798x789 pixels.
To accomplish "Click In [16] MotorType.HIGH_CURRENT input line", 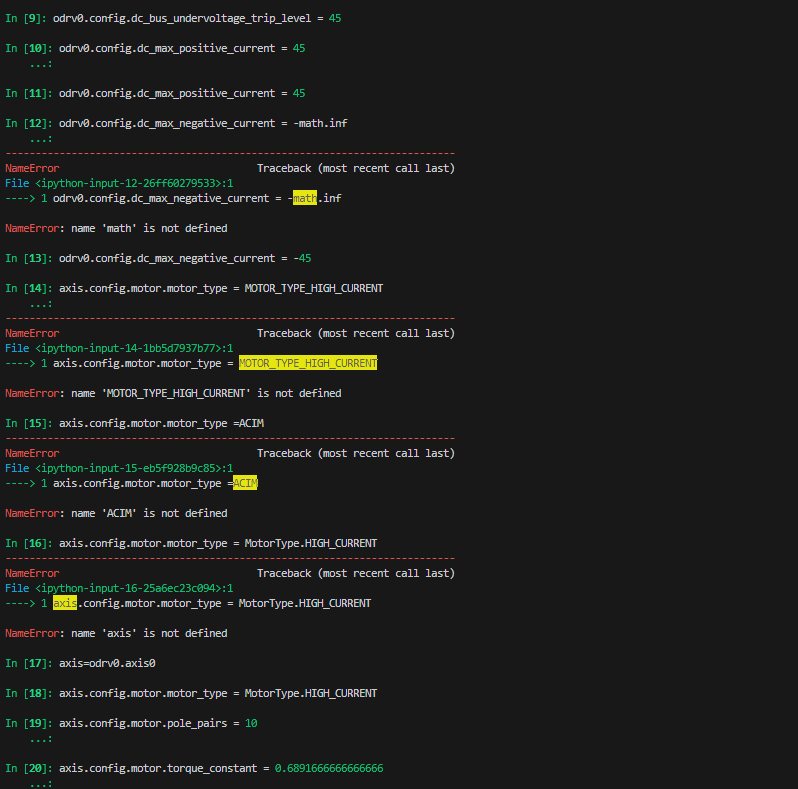I will [191, 544].
